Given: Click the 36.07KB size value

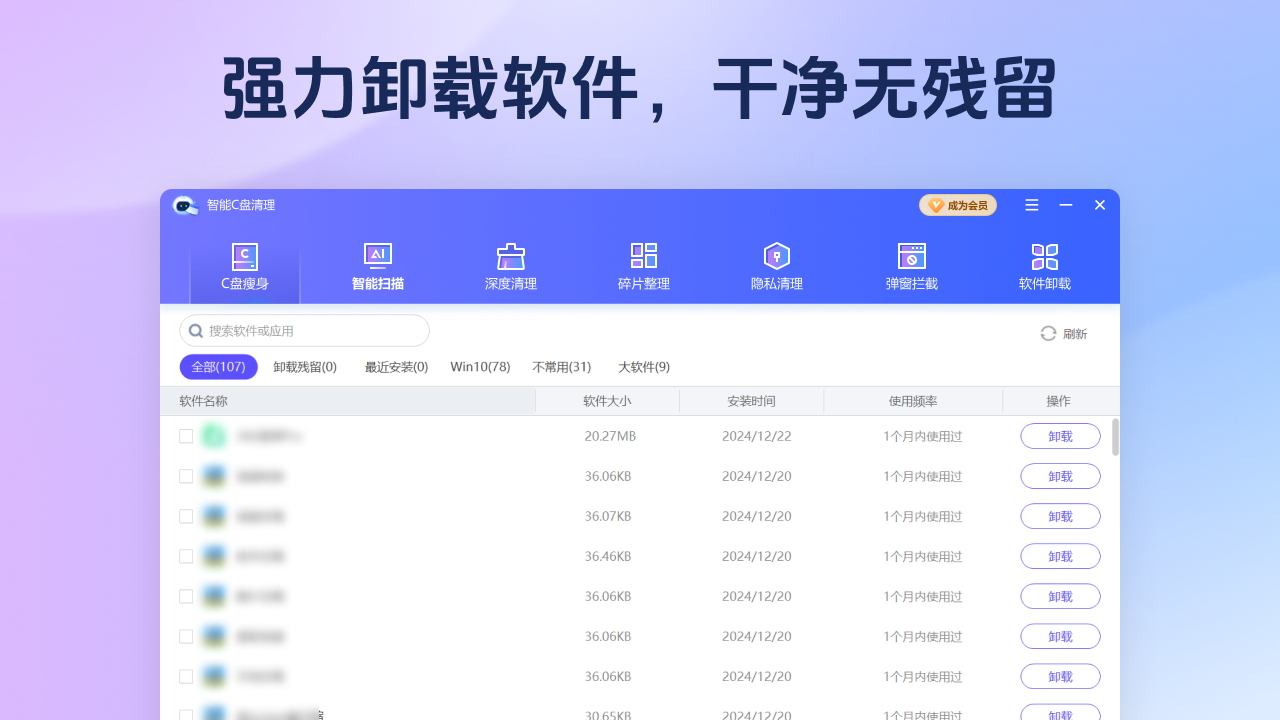Looking at the screenshot, I should pyautogui.click(x=608, y=516).
